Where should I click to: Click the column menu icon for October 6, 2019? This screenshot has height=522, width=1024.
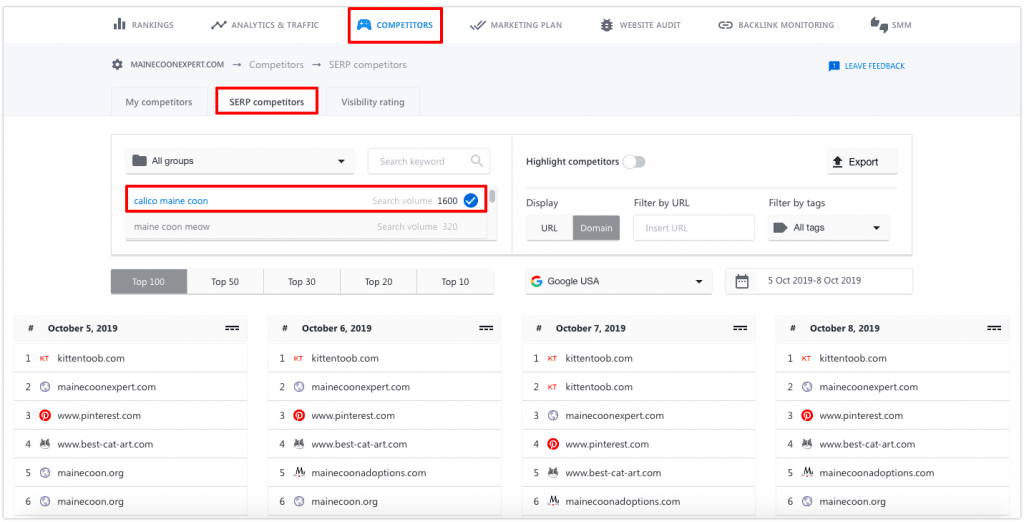tap(486, 328)
